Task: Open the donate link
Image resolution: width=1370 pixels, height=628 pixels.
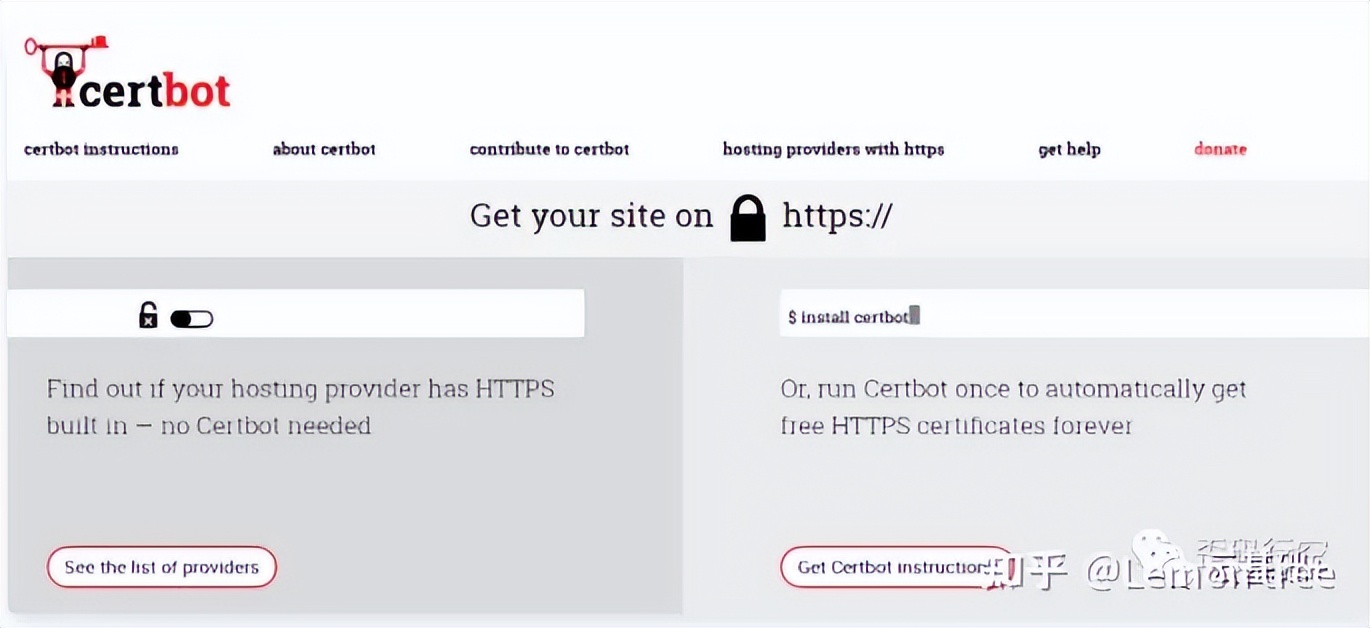Action: pos(1219,148)
